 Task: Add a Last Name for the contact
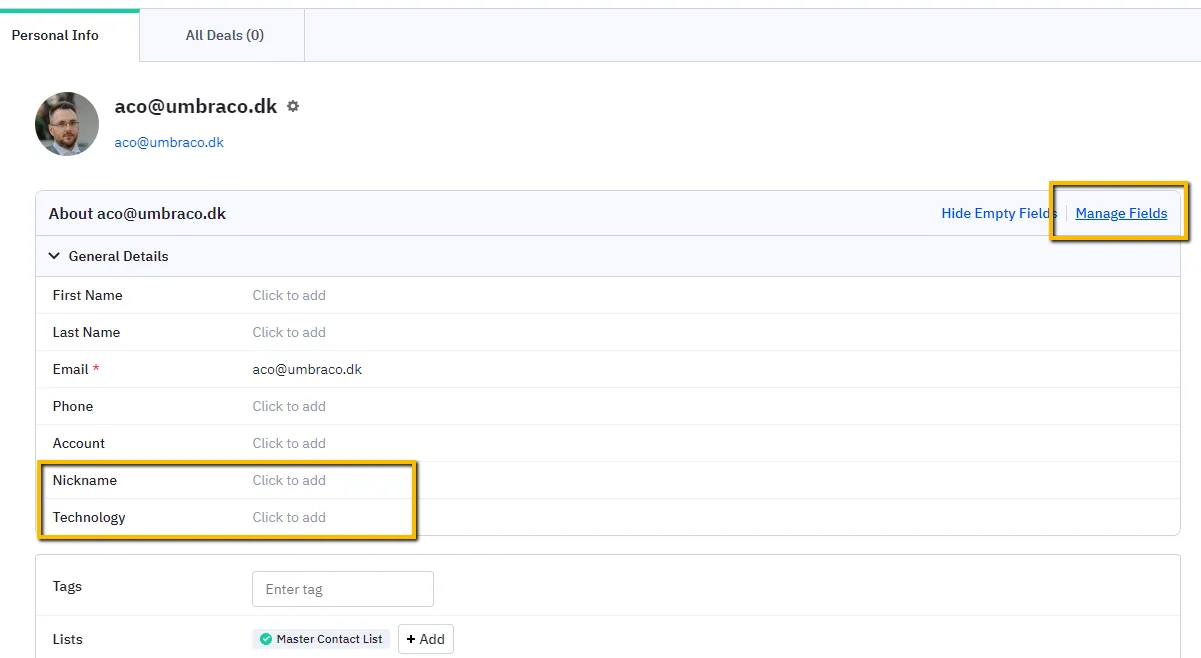click(x=289, y=332)
